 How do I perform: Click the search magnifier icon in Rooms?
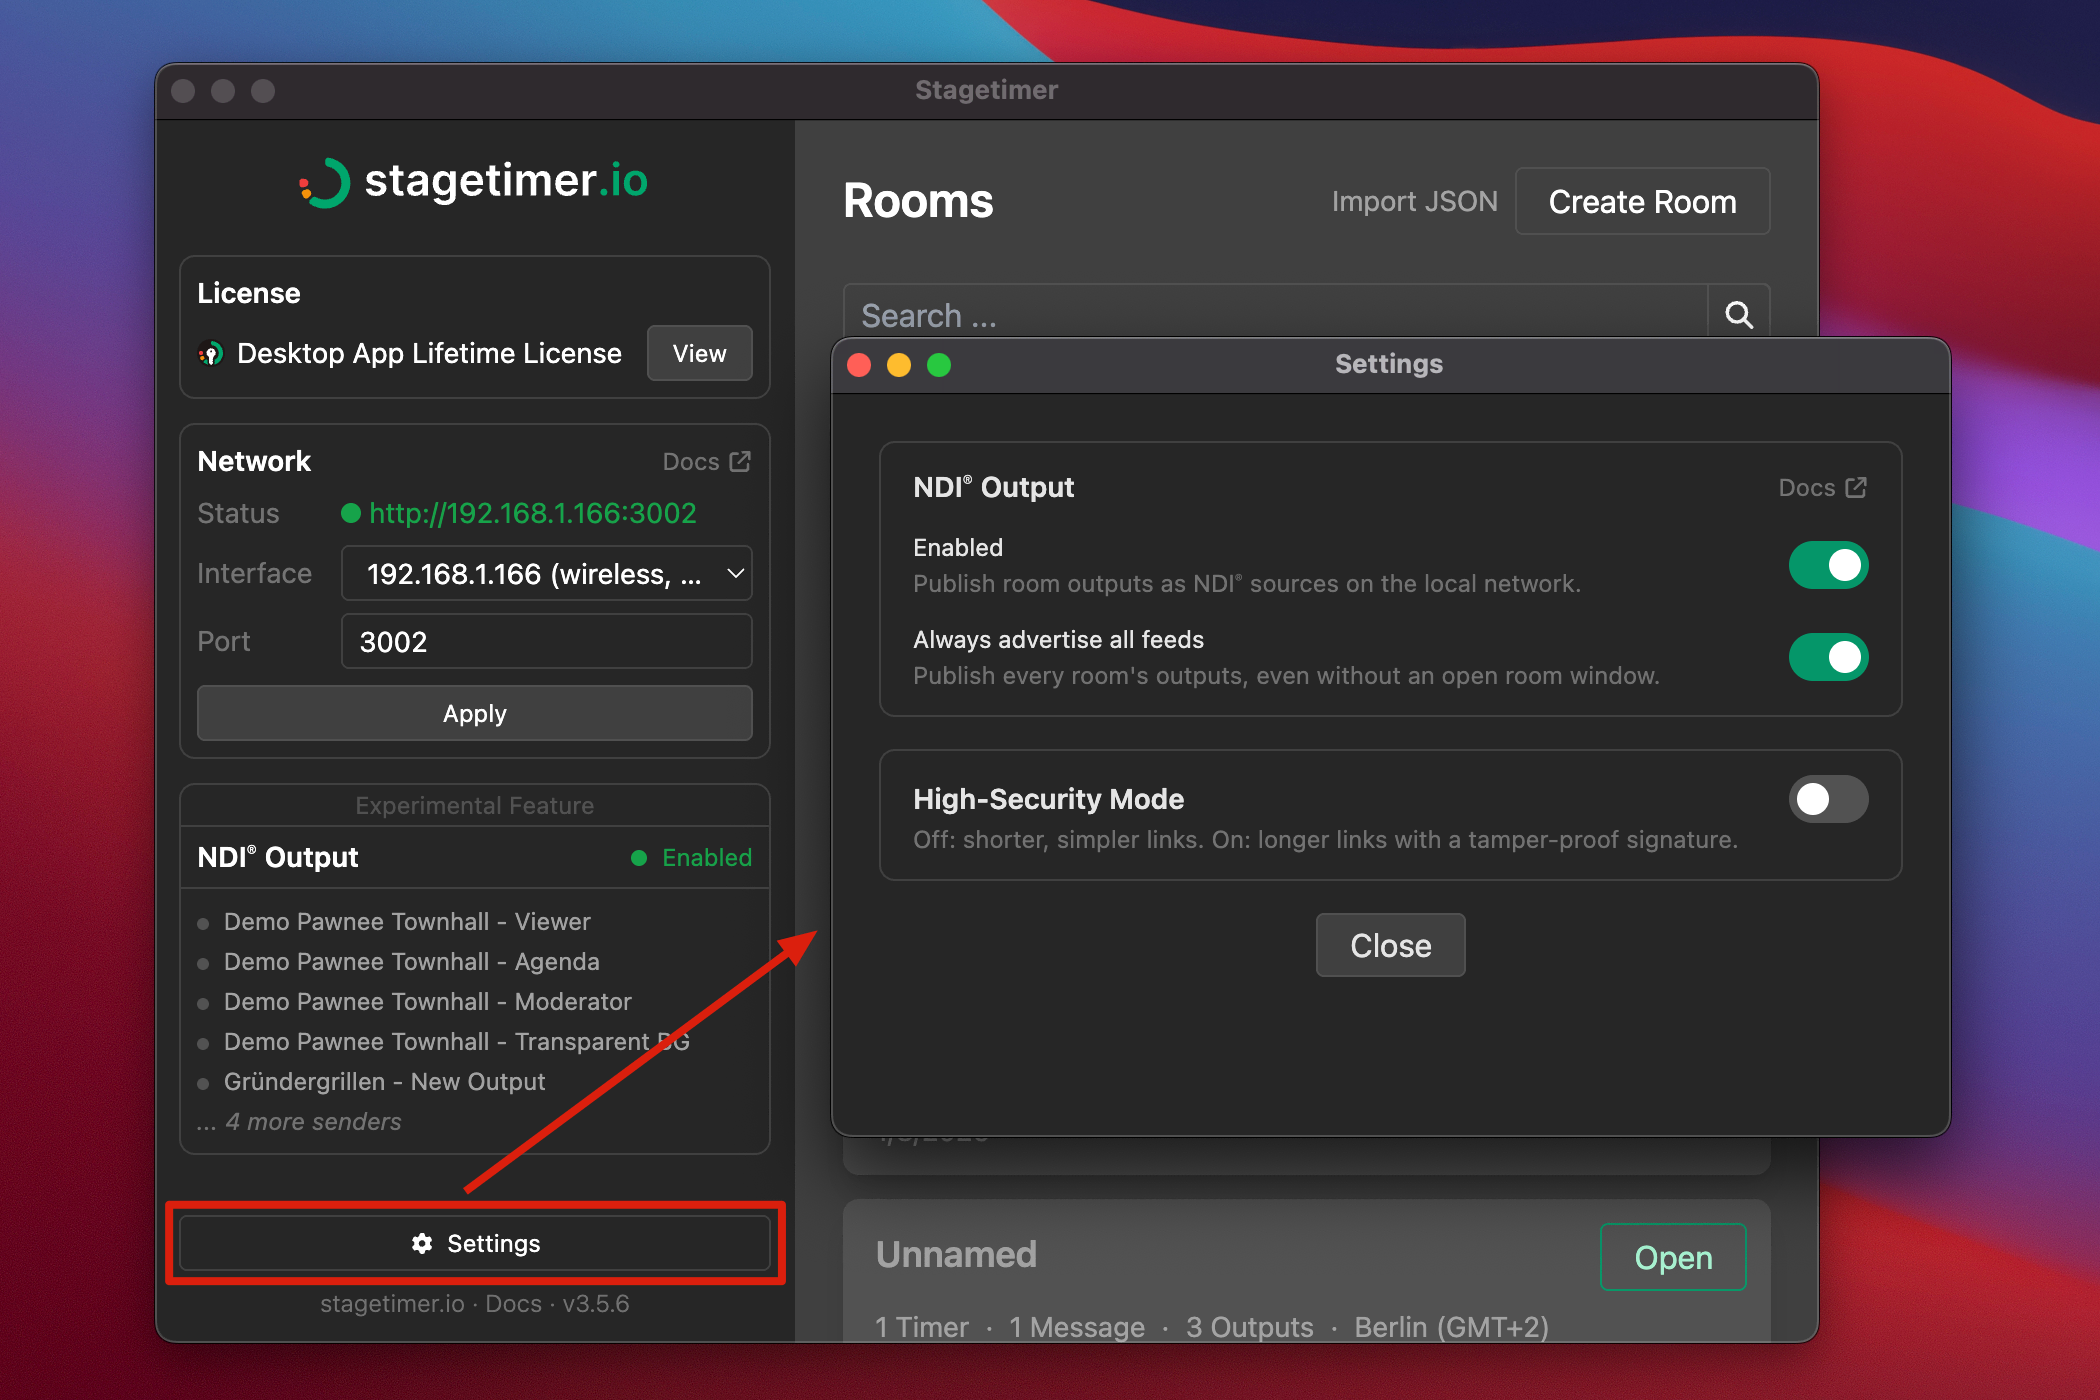[1739, 315]
